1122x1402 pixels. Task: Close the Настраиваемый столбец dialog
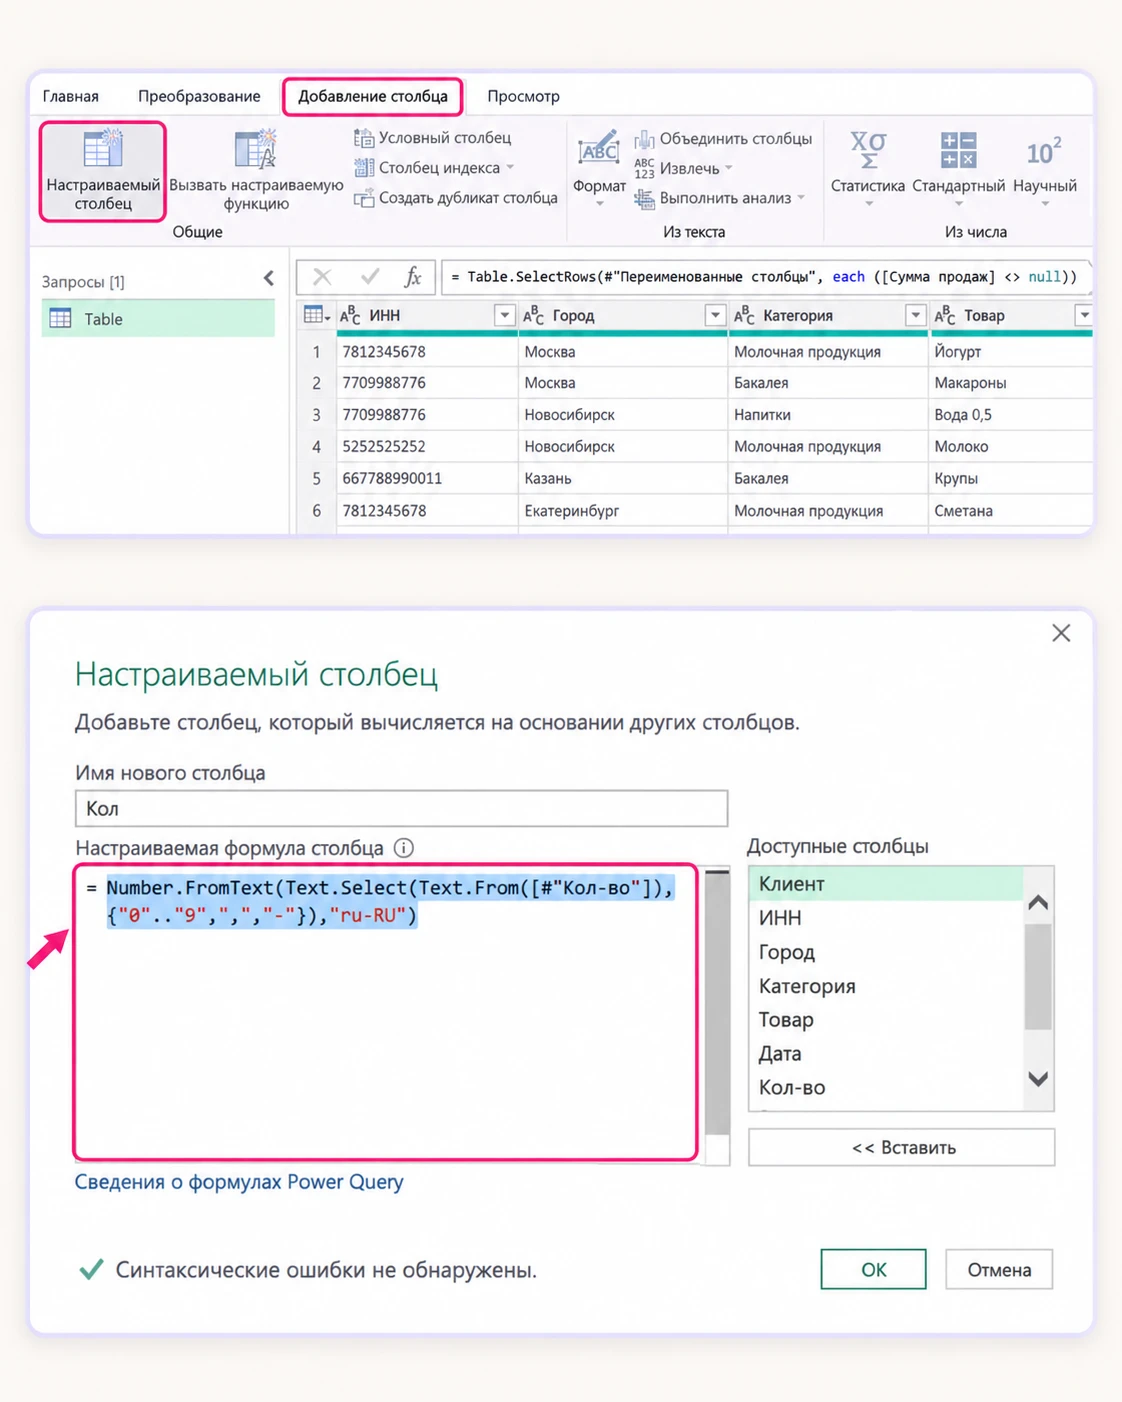click(x=1061, y=633)
